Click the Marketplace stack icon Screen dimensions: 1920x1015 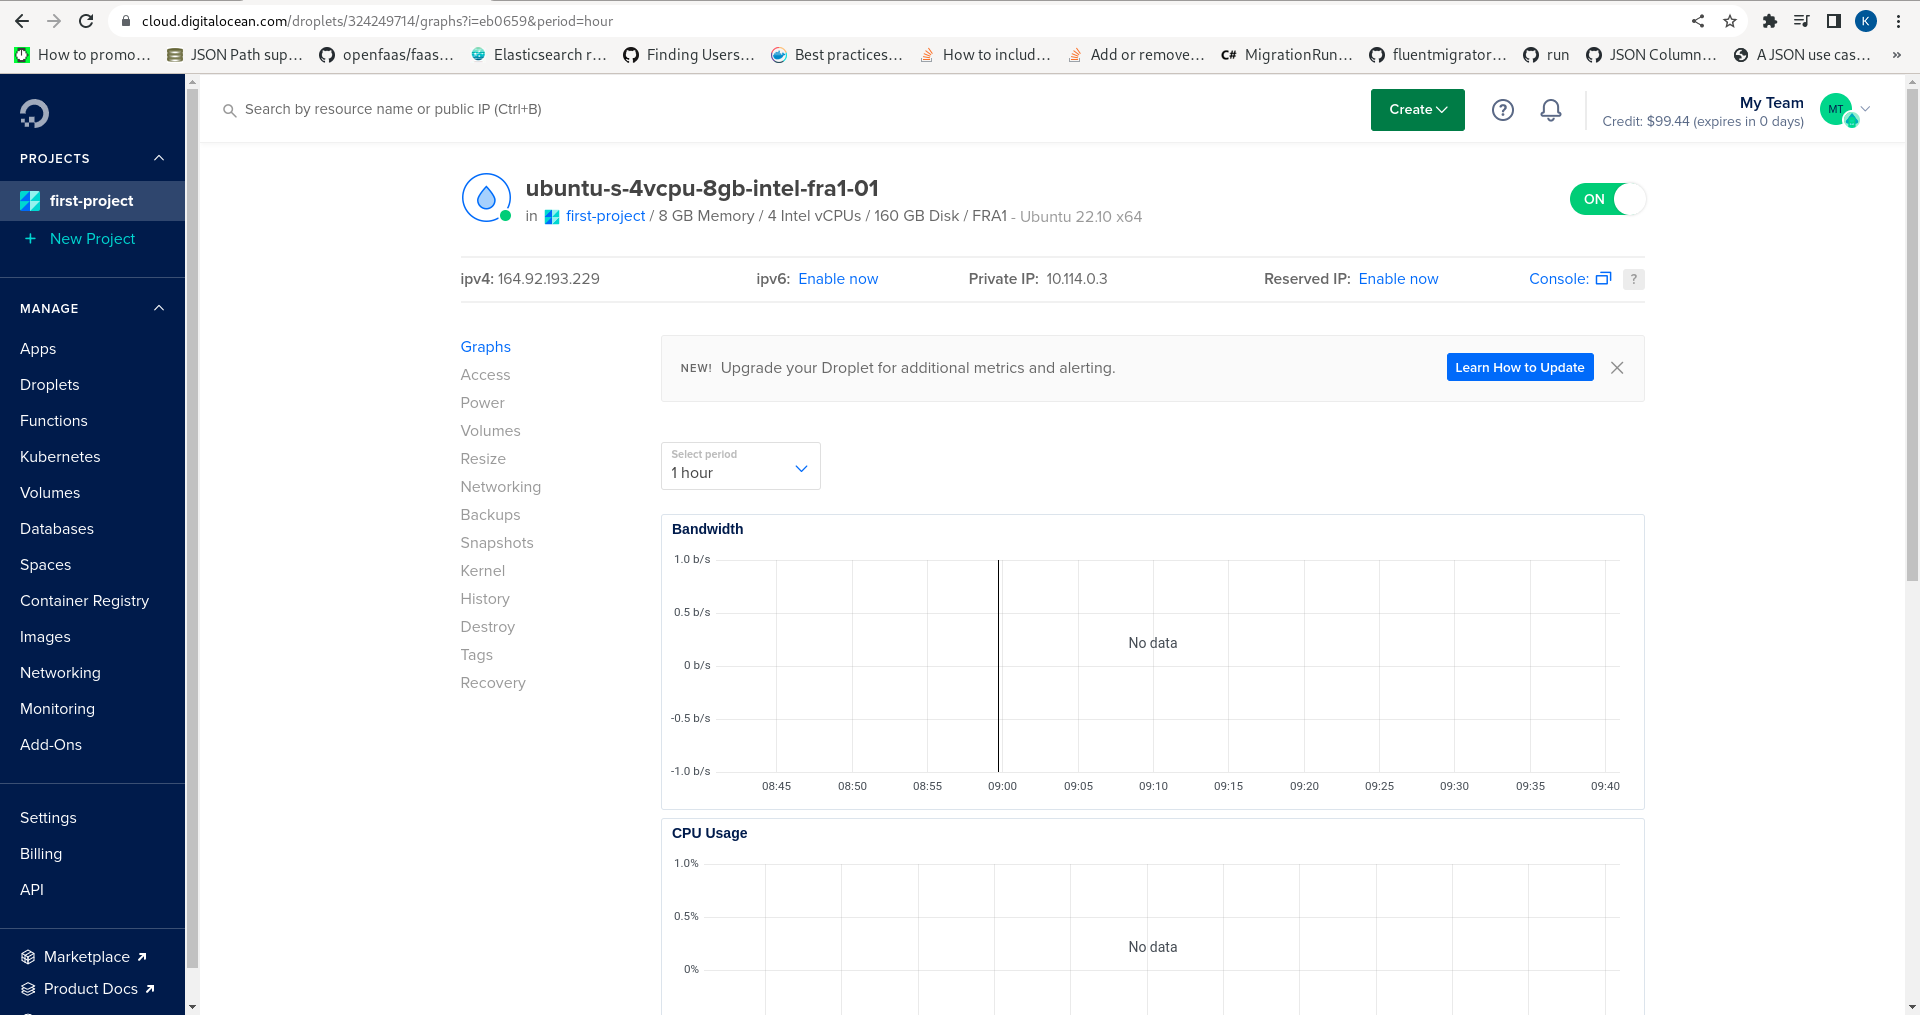point(28,957)
